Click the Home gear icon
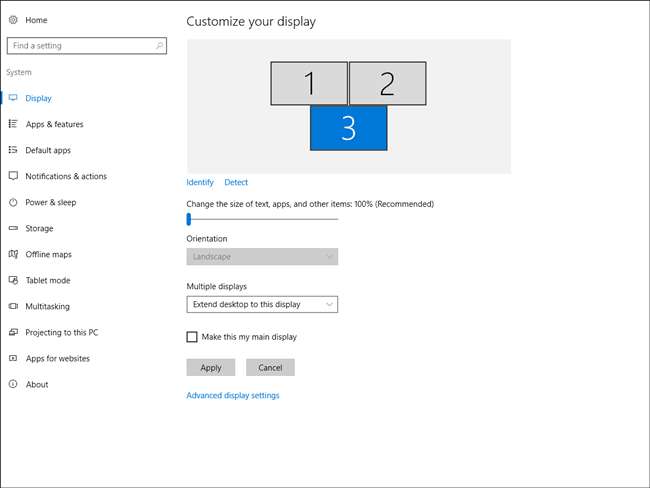This screenshot has width=650, height=488. [13, 20]
